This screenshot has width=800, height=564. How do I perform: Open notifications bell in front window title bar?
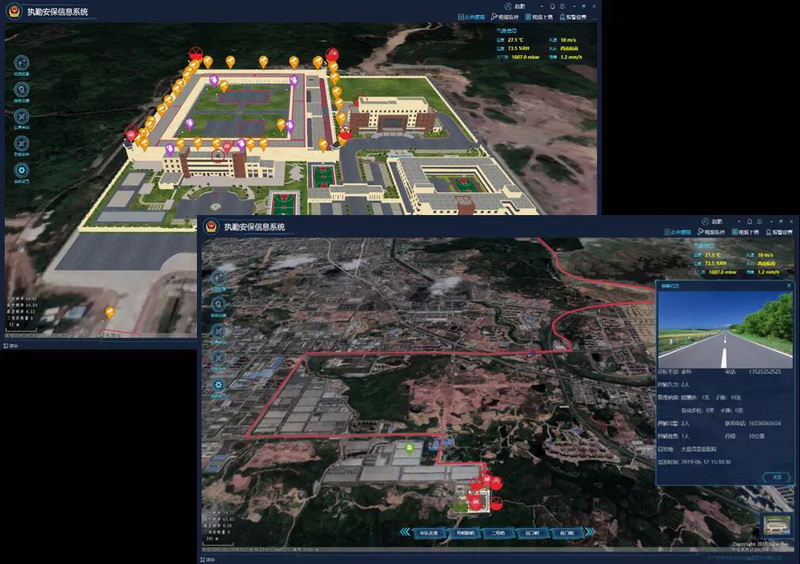(749, 222)
